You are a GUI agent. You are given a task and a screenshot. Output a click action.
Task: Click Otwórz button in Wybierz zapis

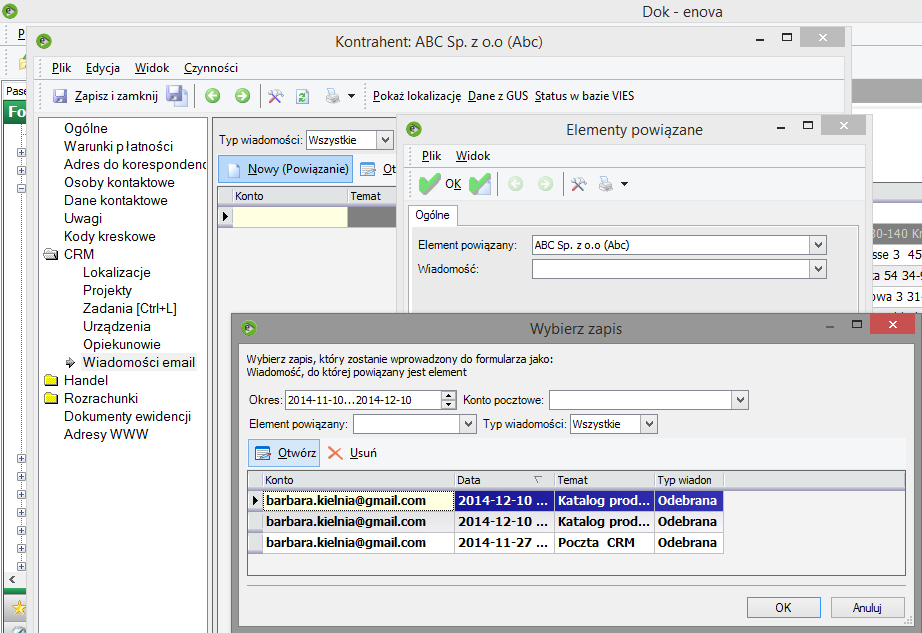284,453
